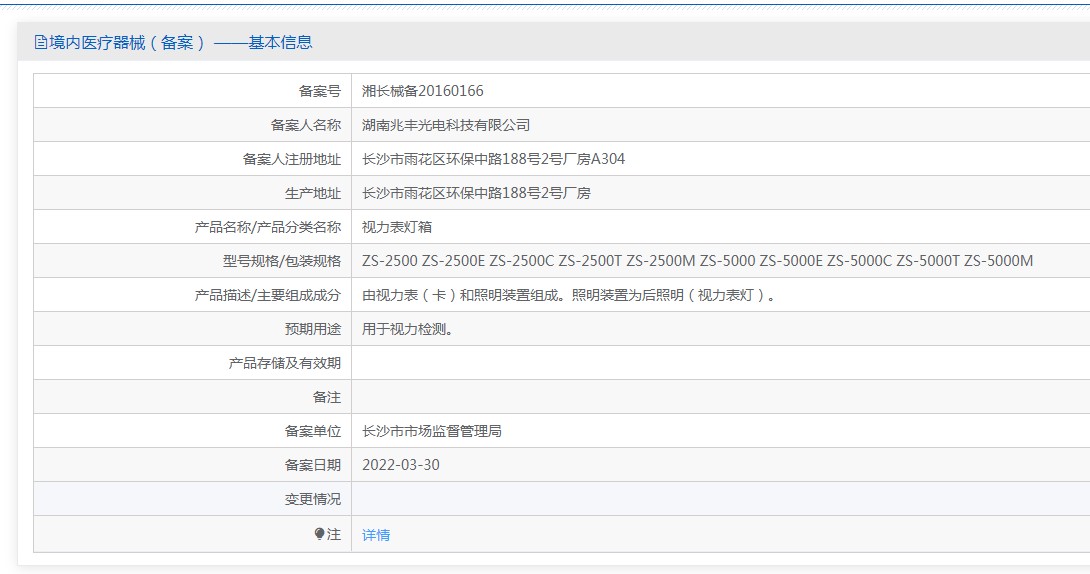
Task: Click the label 变更情况
Action: 313,500
